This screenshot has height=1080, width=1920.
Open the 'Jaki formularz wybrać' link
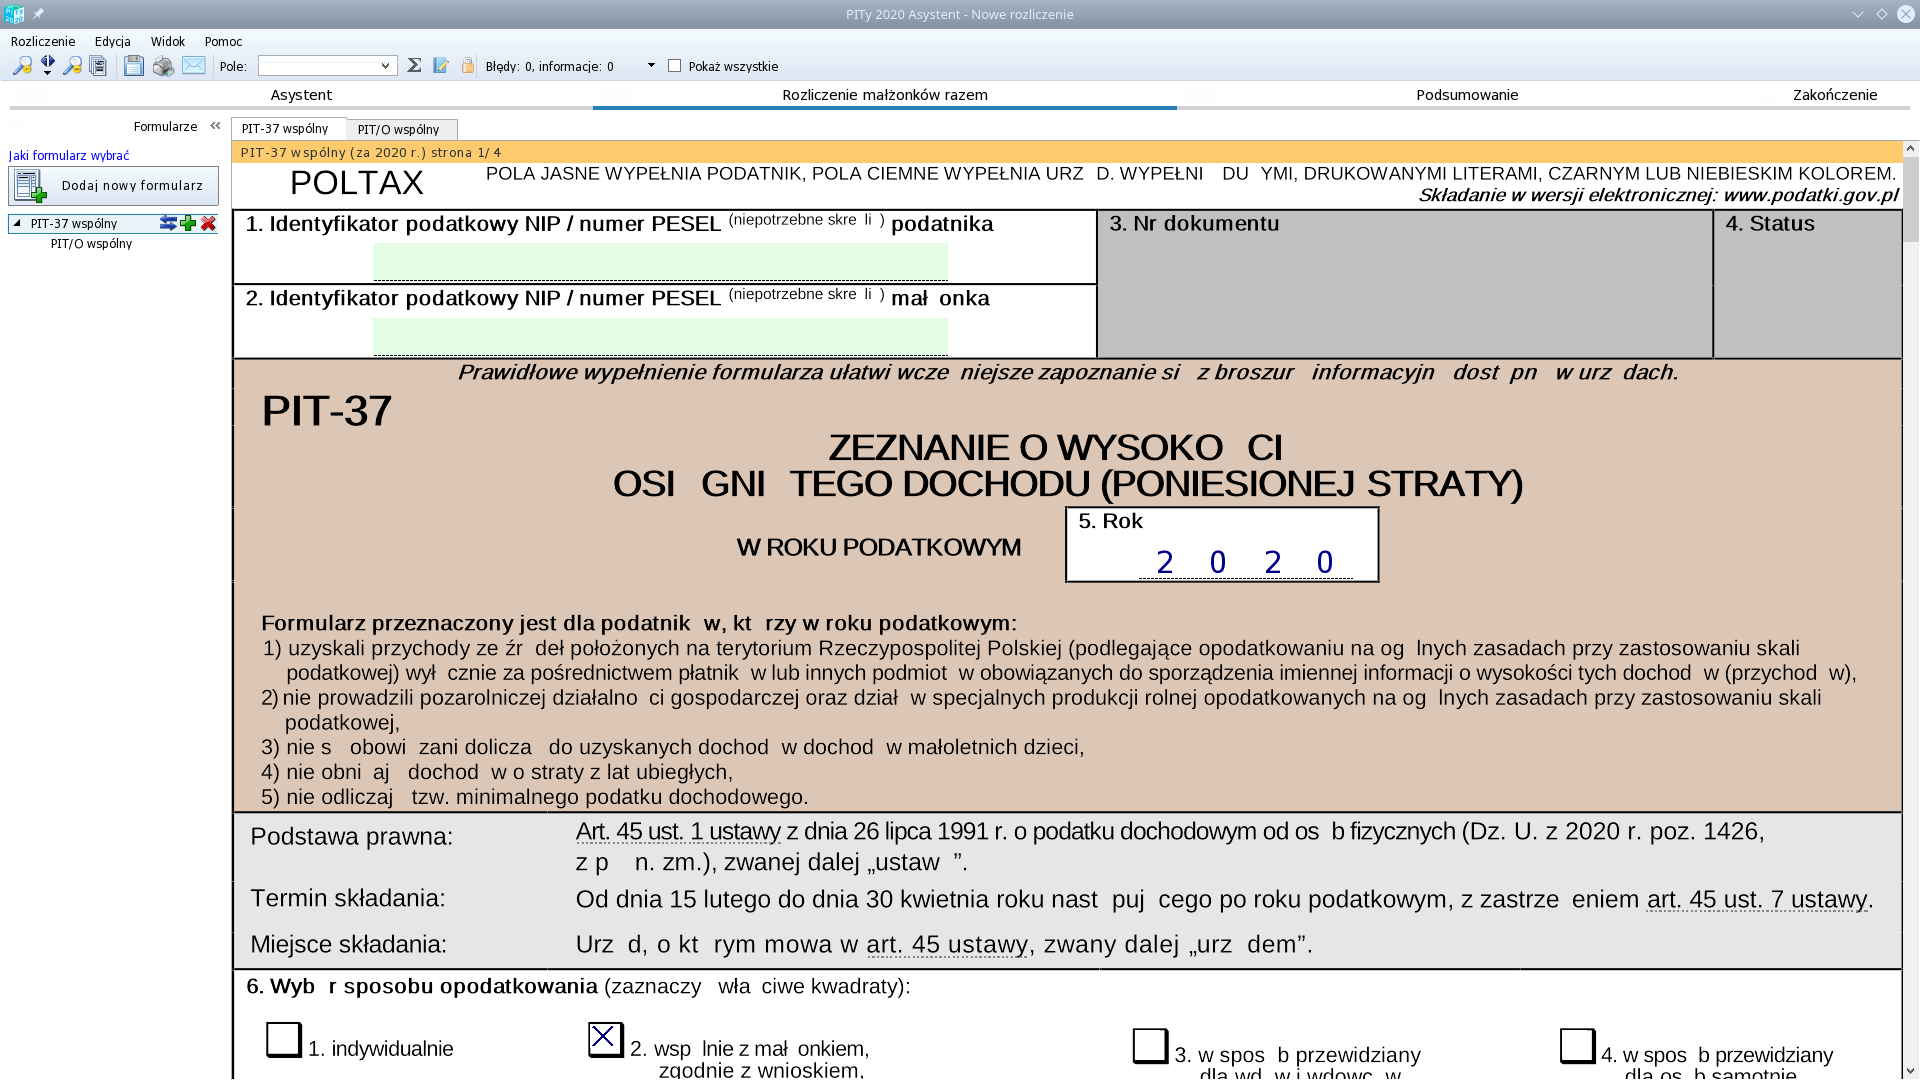(x=69, y=156)
